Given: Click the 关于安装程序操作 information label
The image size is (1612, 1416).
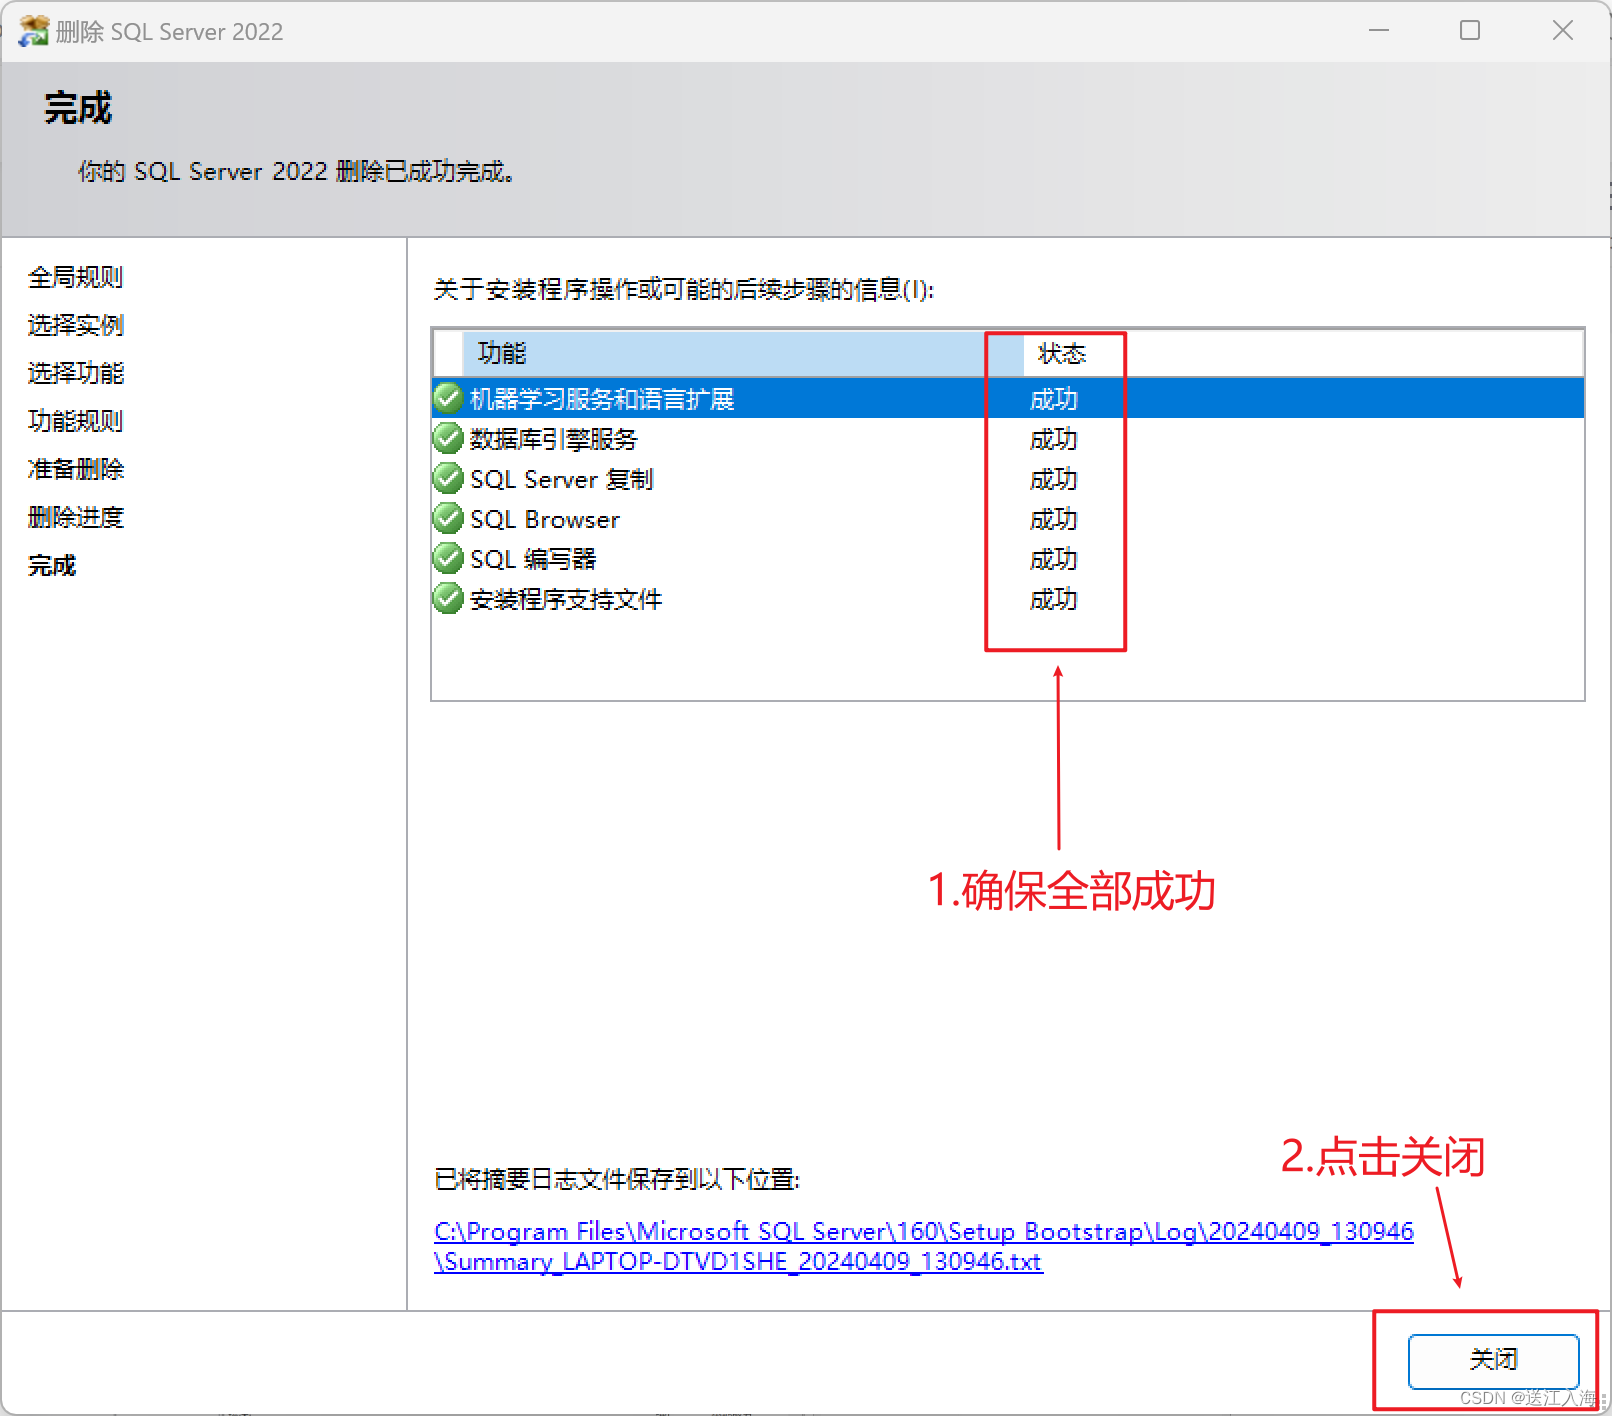Looking at the screenshot, I should click(684, 290).
